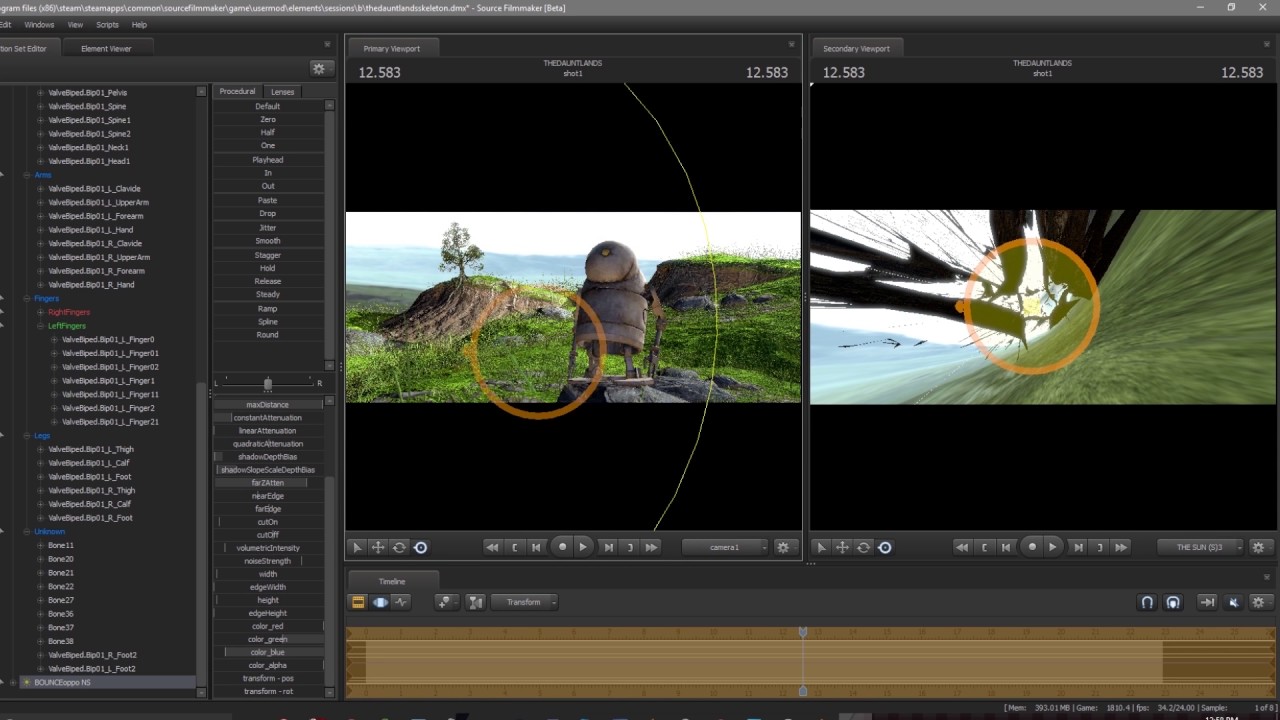This screenshot has height=720, width=1280.
Task: Fast-forward playback in the Primary Viewport
Action: pyautogui.click(x=651, y=547)
